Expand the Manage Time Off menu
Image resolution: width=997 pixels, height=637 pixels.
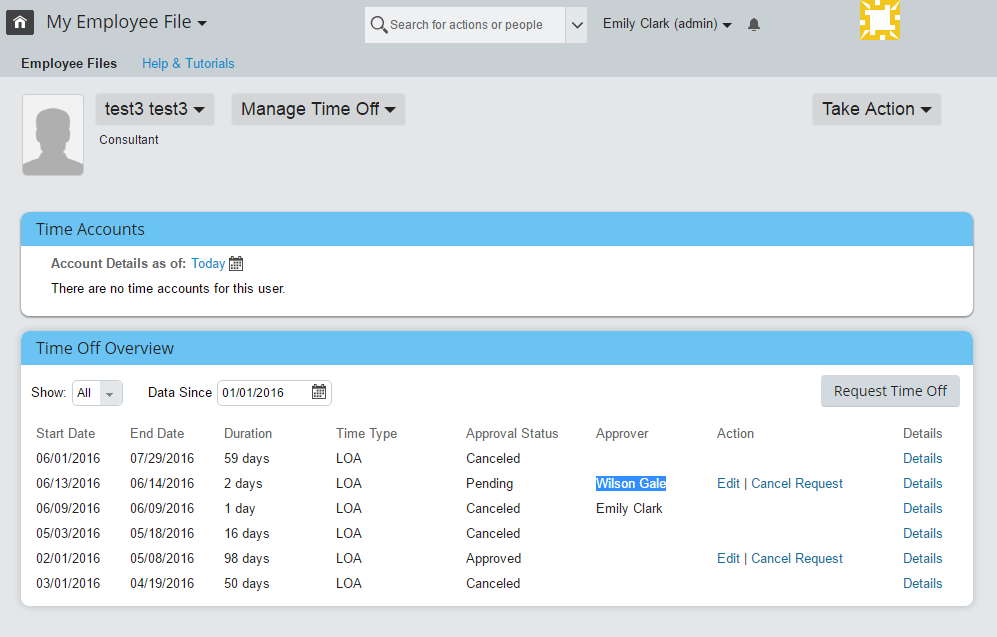tap(318, 109)
